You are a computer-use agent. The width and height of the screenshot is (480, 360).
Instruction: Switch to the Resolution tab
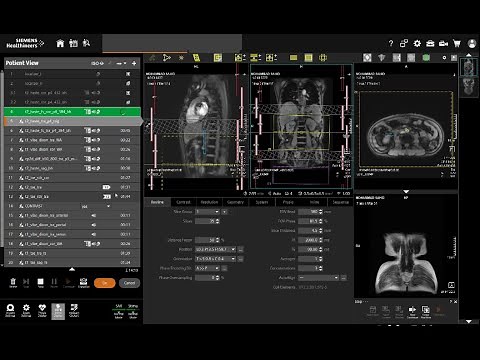(209, 202)
